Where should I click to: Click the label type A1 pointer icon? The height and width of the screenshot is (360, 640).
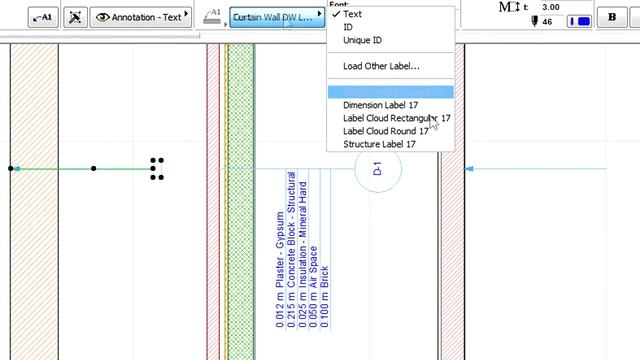click(213, 17)
